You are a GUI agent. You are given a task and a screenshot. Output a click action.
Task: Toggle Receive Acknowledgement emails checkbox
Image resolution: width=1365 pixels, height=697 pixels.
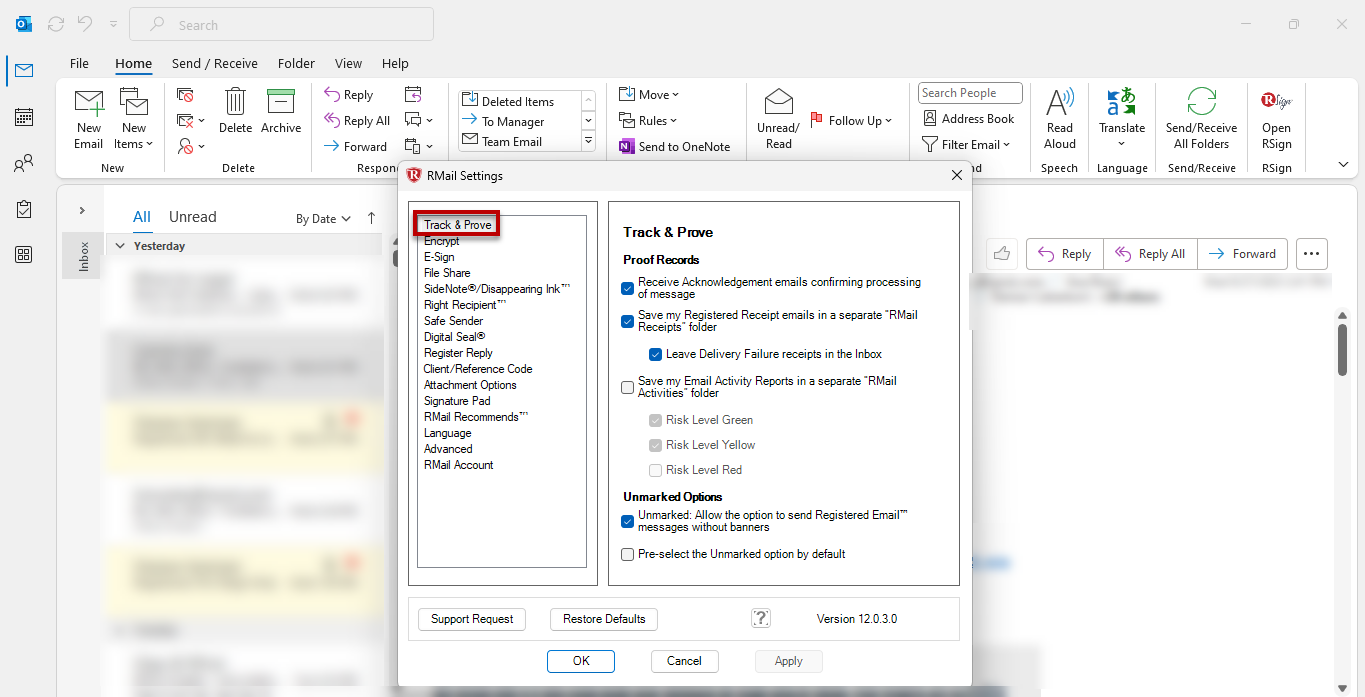tap(628, 288)
